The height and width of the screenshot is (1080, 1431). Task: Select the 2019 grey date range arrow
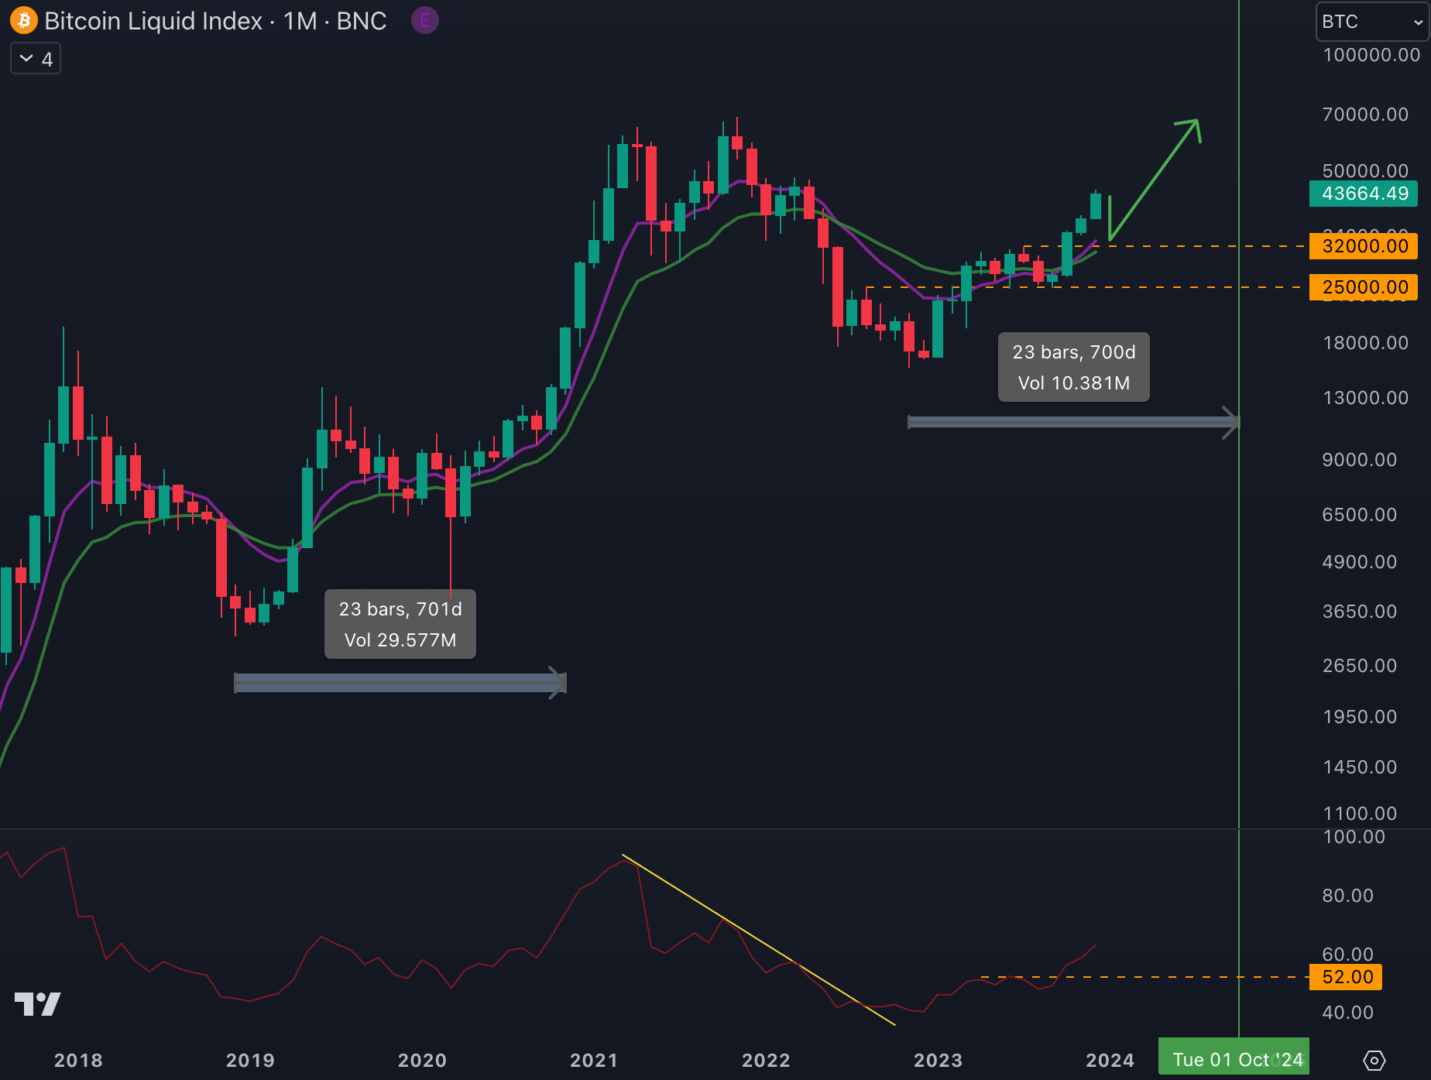tap(400, 683)
